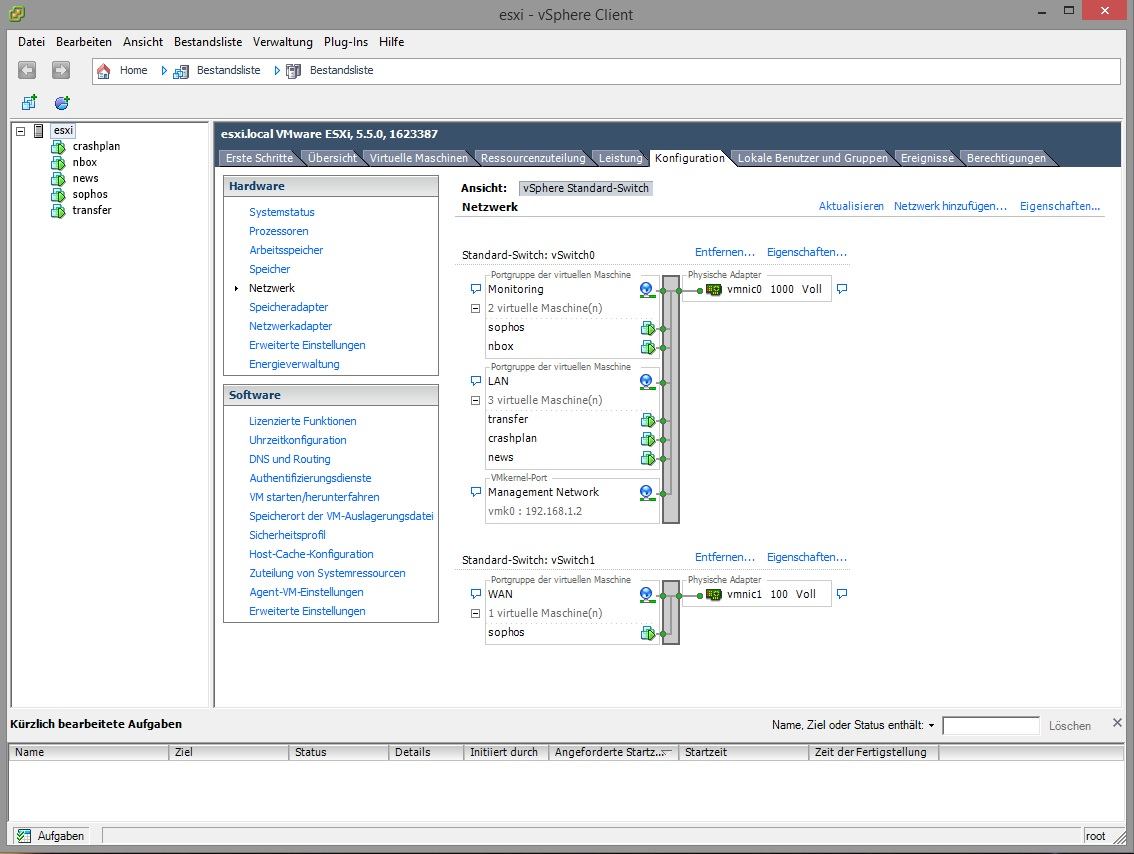Open the task filter dropdown arrow
This screenshot has width=1134, height=854.
pyautogui.click(x=932, y=725)
